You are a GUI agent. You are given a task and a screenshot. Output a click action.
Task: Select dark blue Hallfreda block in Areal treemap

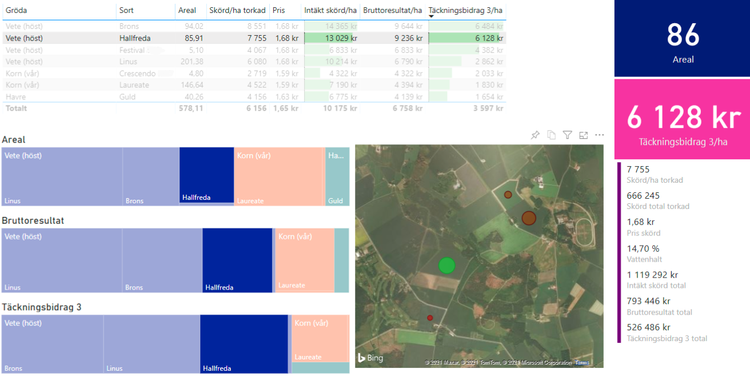tap(207, 175)
